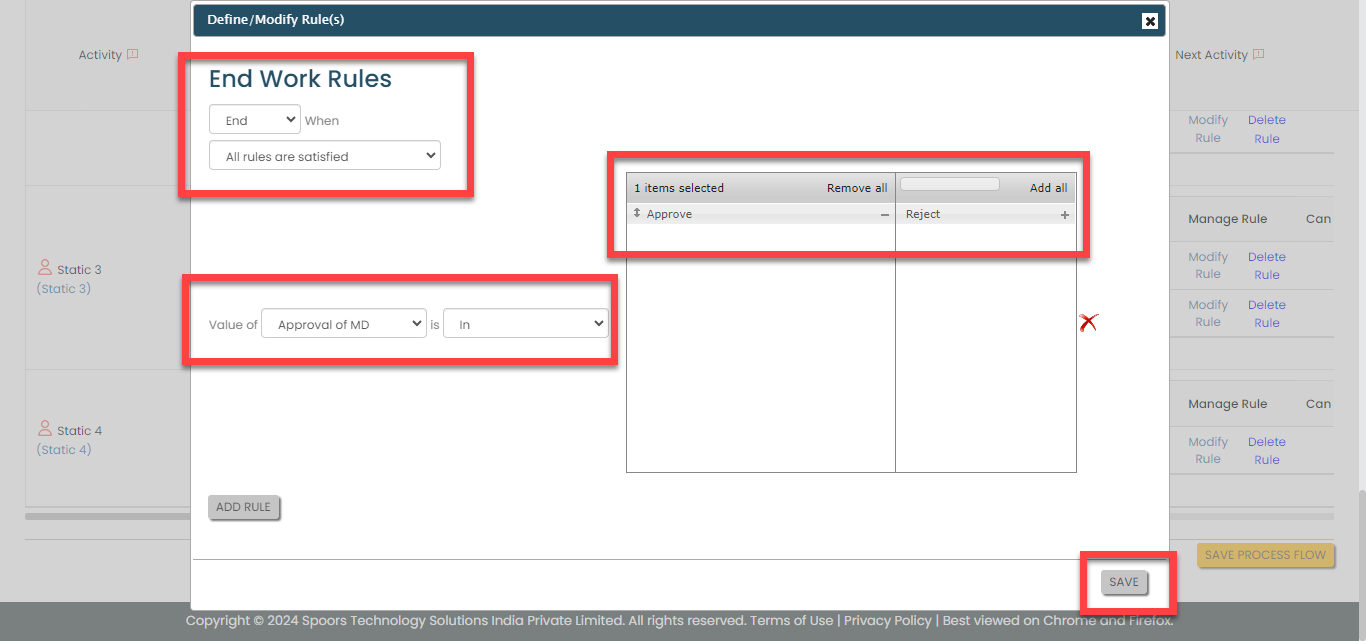Remove Approve using its minus icon
The width and height of the screenshot is (1366, 641).
(884, 215)
